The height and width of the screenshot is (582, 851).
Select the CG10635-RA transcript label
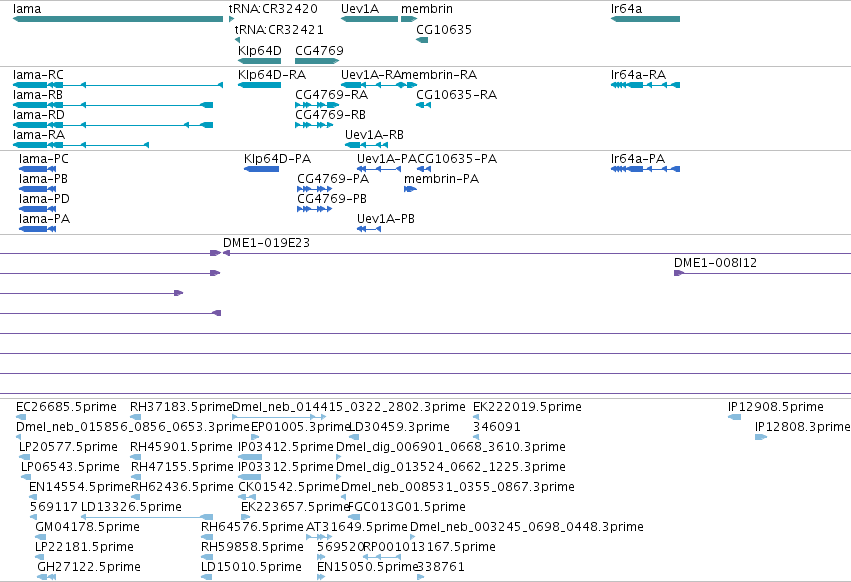coord(456,94)
